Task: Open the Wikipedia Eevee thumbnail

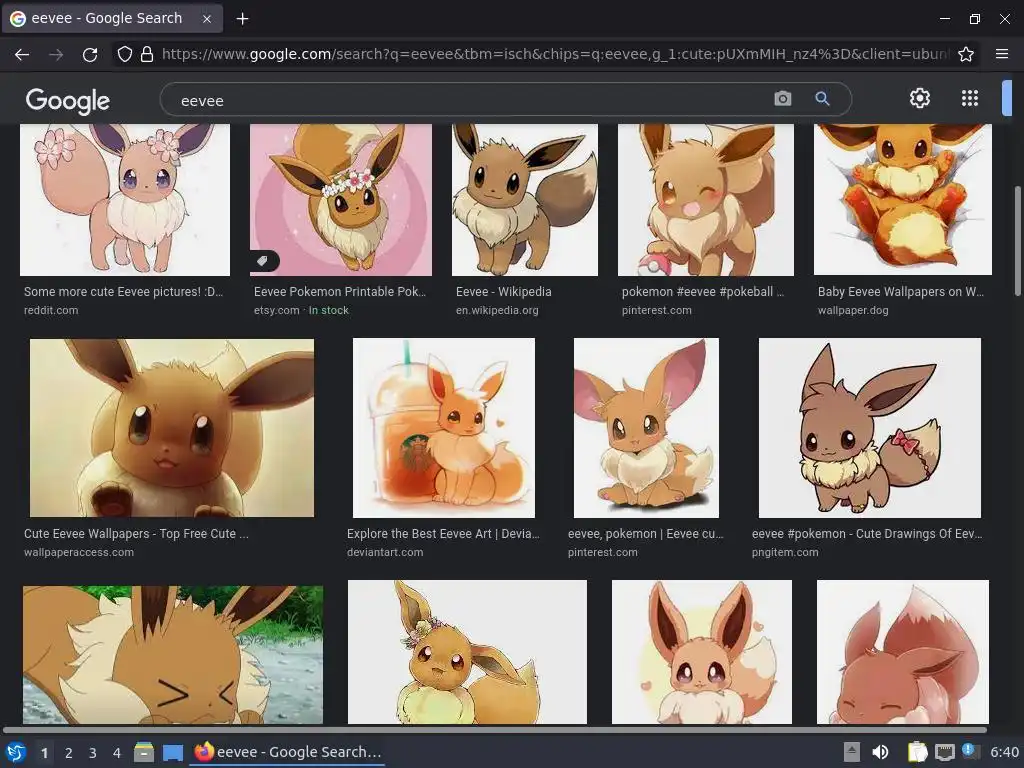Action: coord(525,200)
